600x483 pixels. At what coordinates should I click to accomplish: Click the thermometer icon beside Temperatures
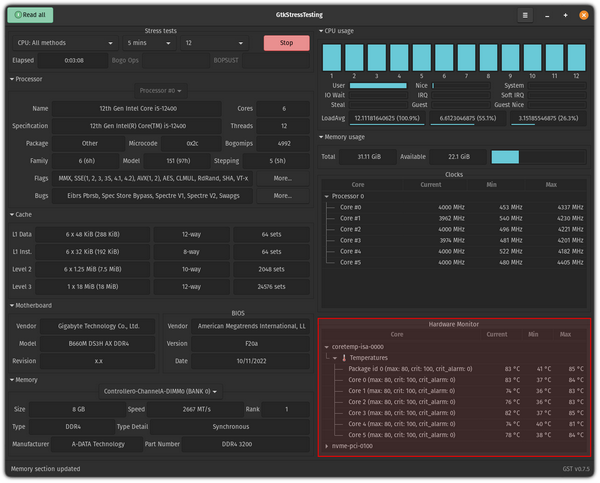pos(345,357)
